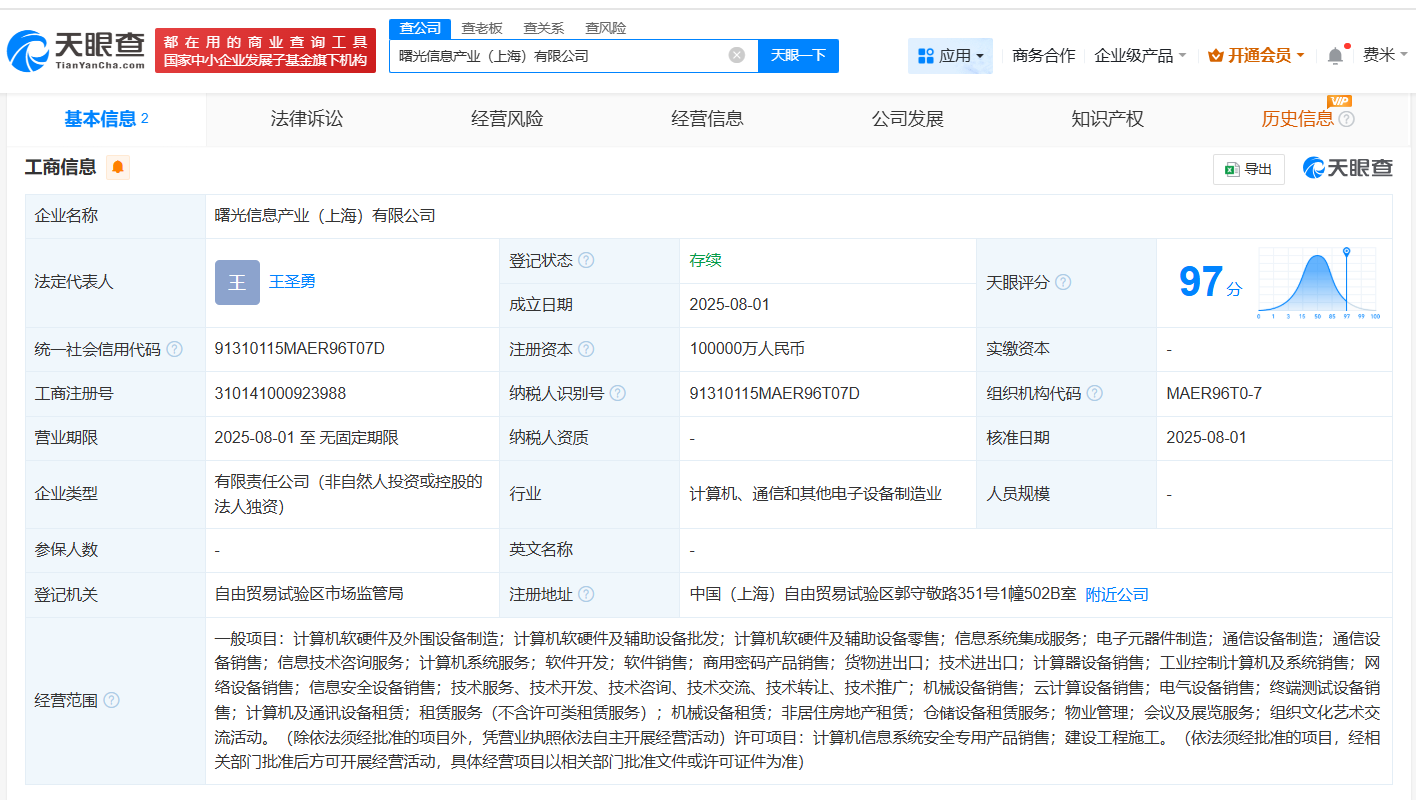The width and height of the screenshot is (1416, 800).
Task: Open the notification bell icon
Action: (1334, 56)
